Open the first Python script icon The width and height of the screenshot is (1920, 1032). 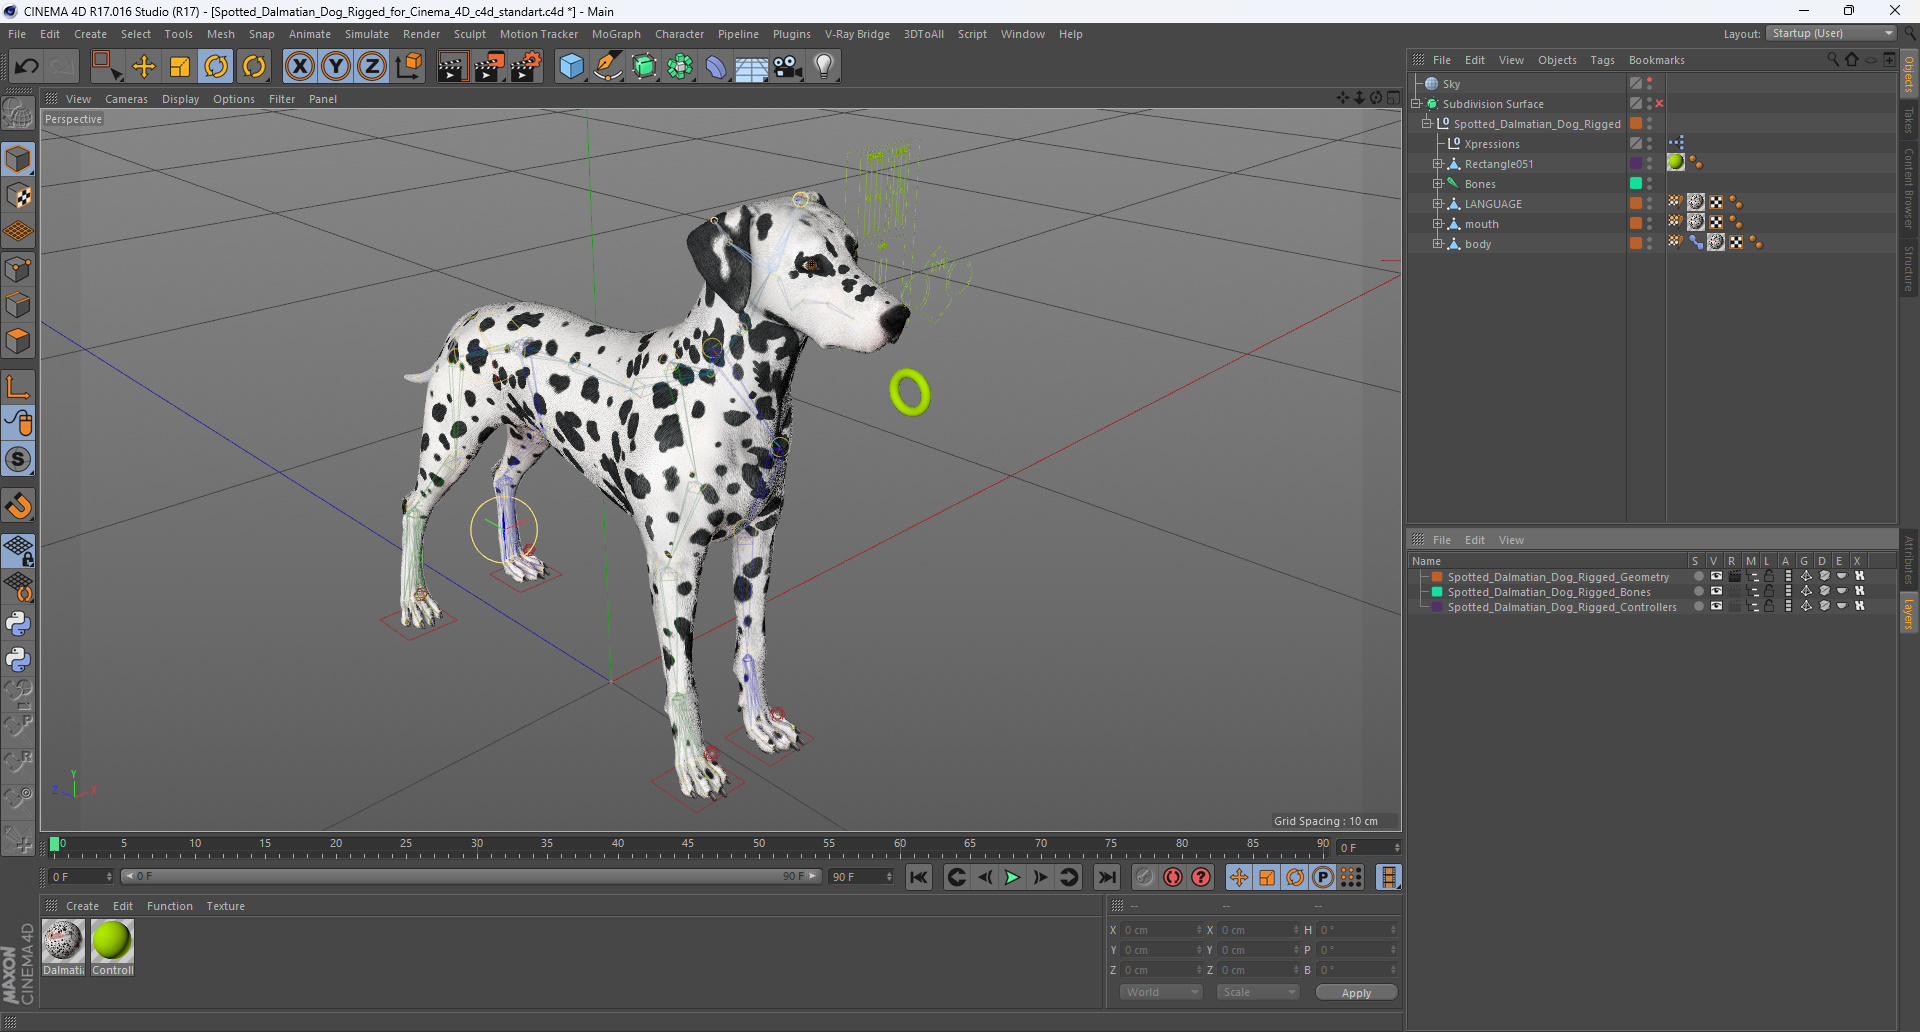coord(18,624)
